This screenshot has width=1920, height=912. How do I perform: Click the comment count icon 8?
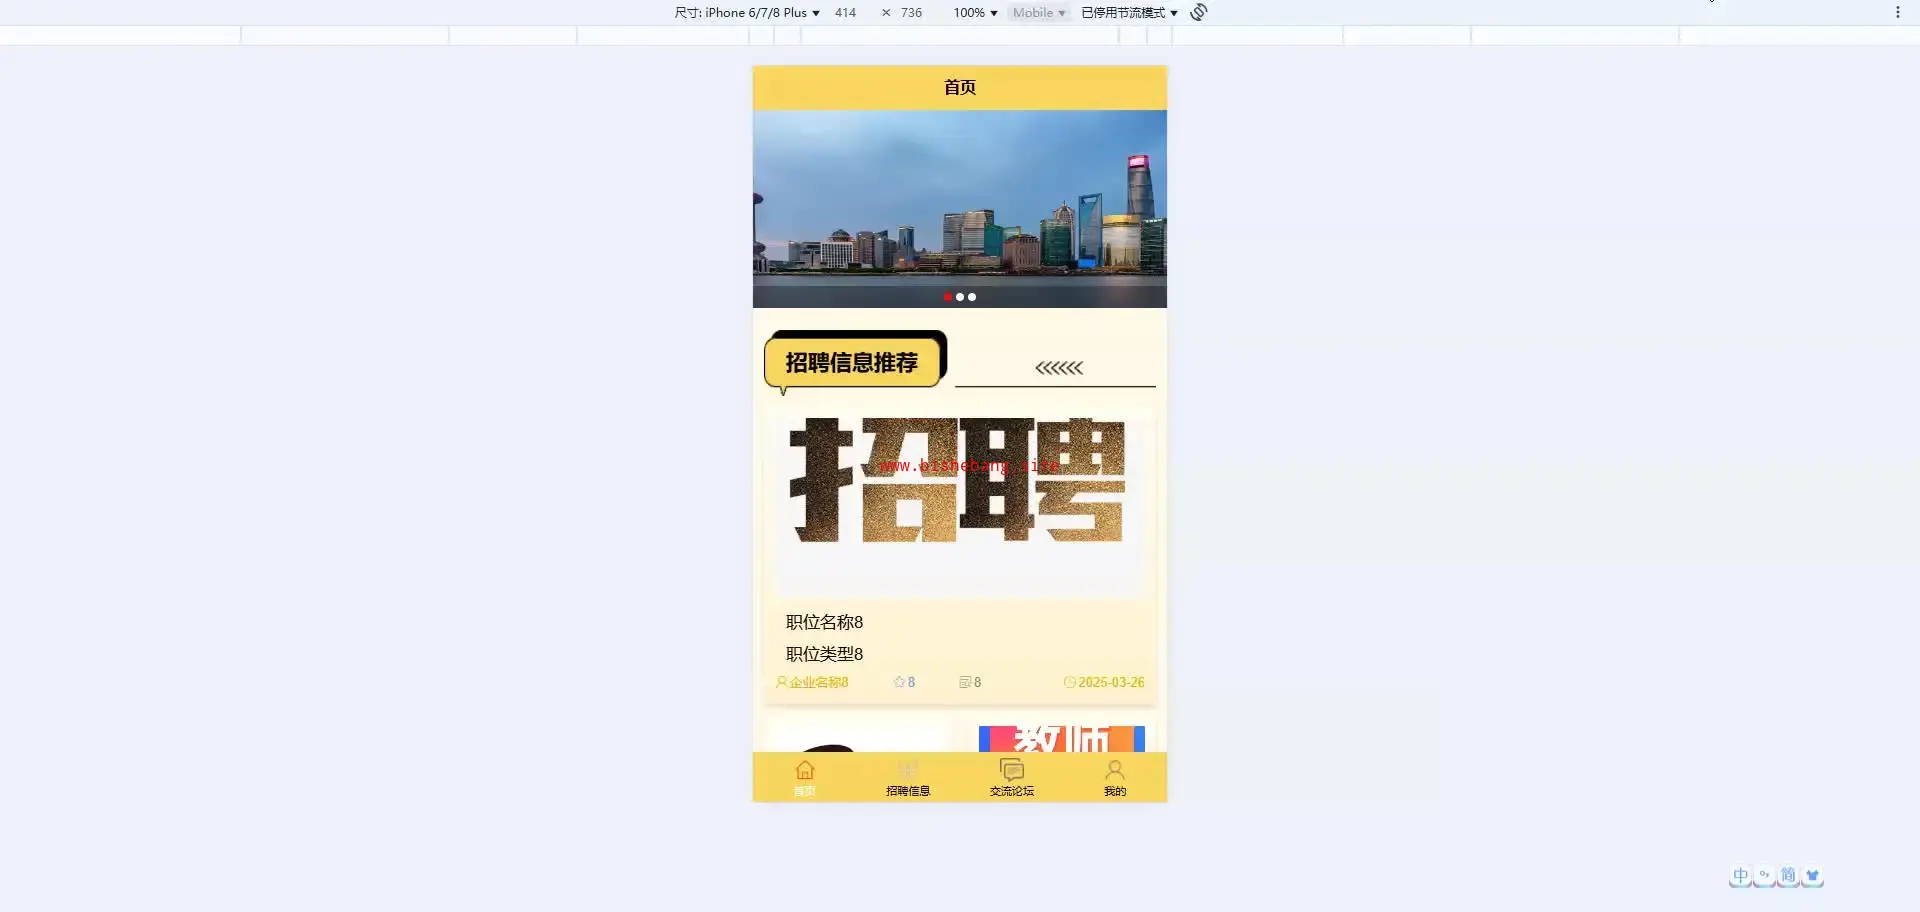click(x=970, y=682)
